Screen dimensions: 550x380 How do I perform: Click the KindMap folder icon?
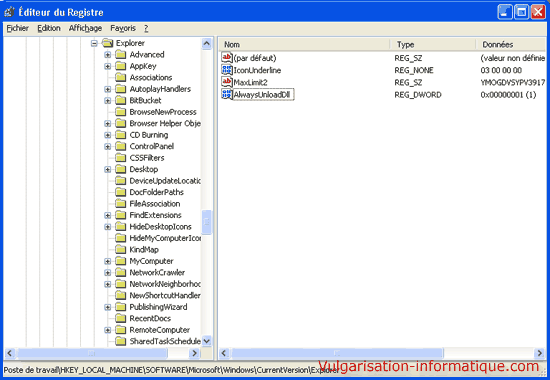coord(121,249)
